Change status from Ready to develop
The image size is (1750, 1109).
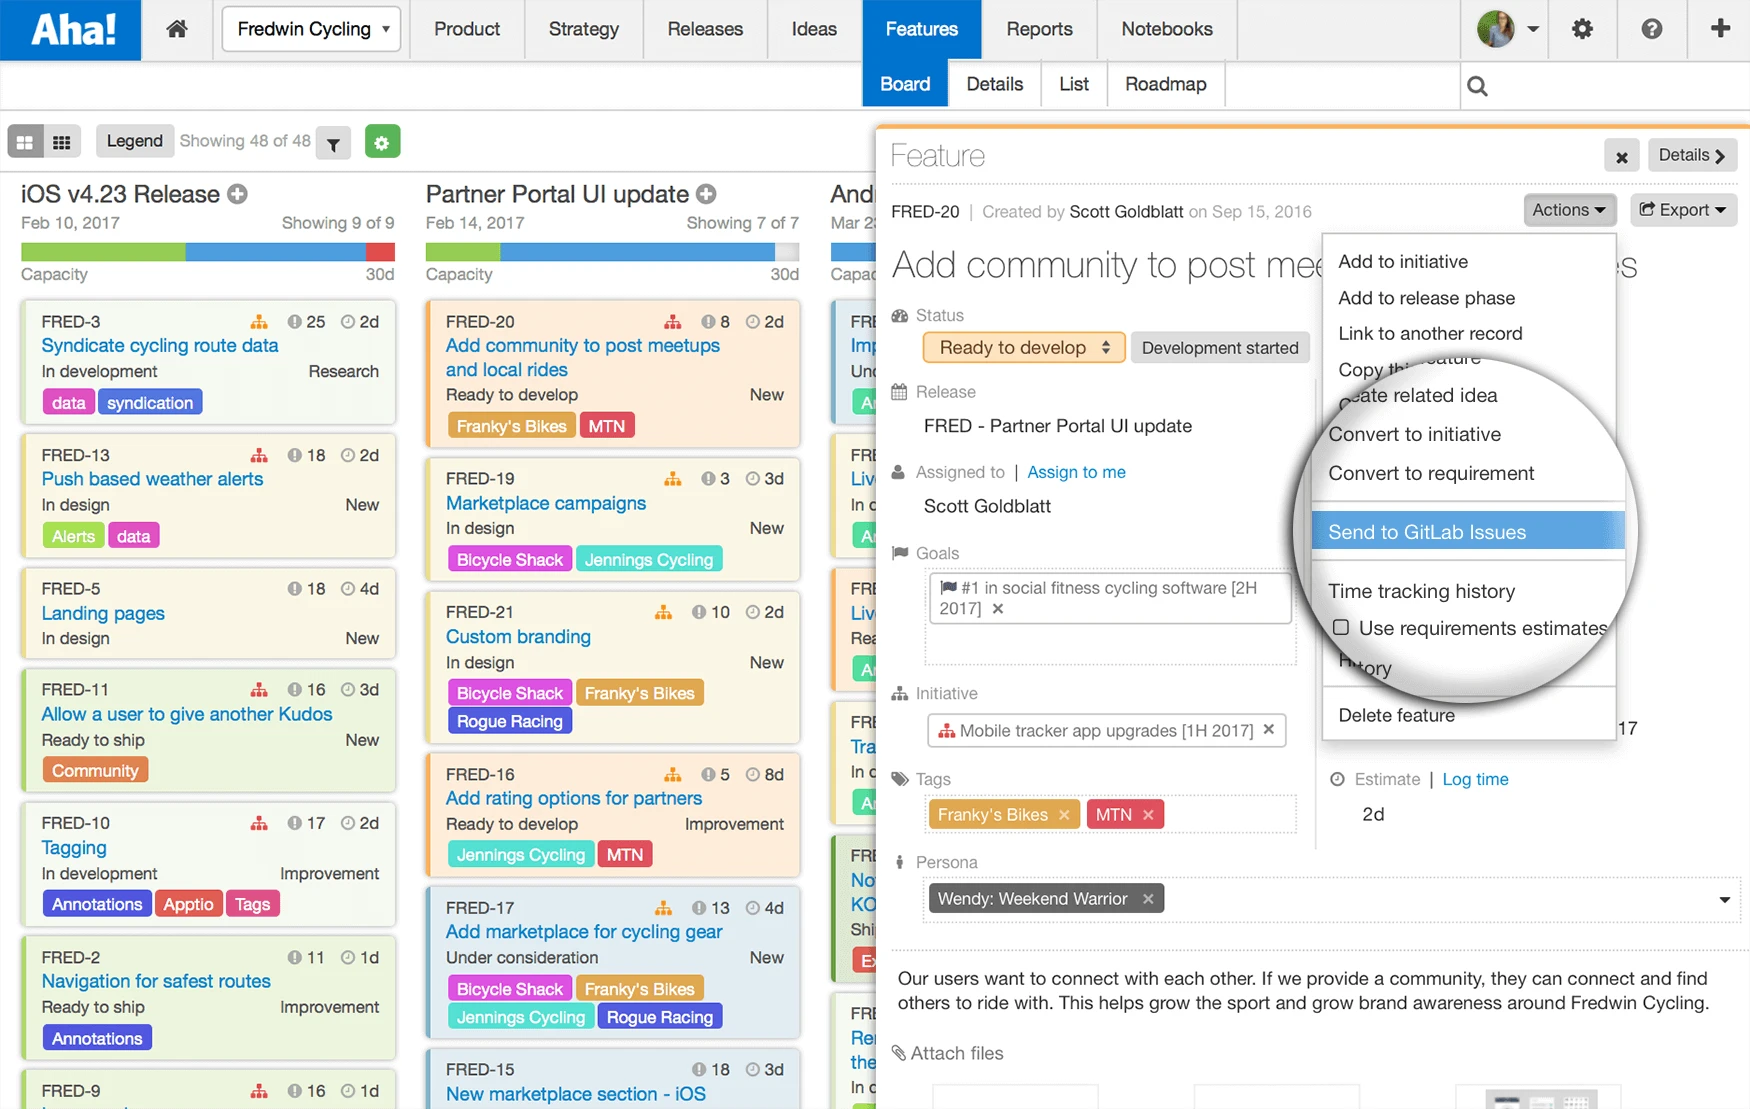[x=1024, y=347]
